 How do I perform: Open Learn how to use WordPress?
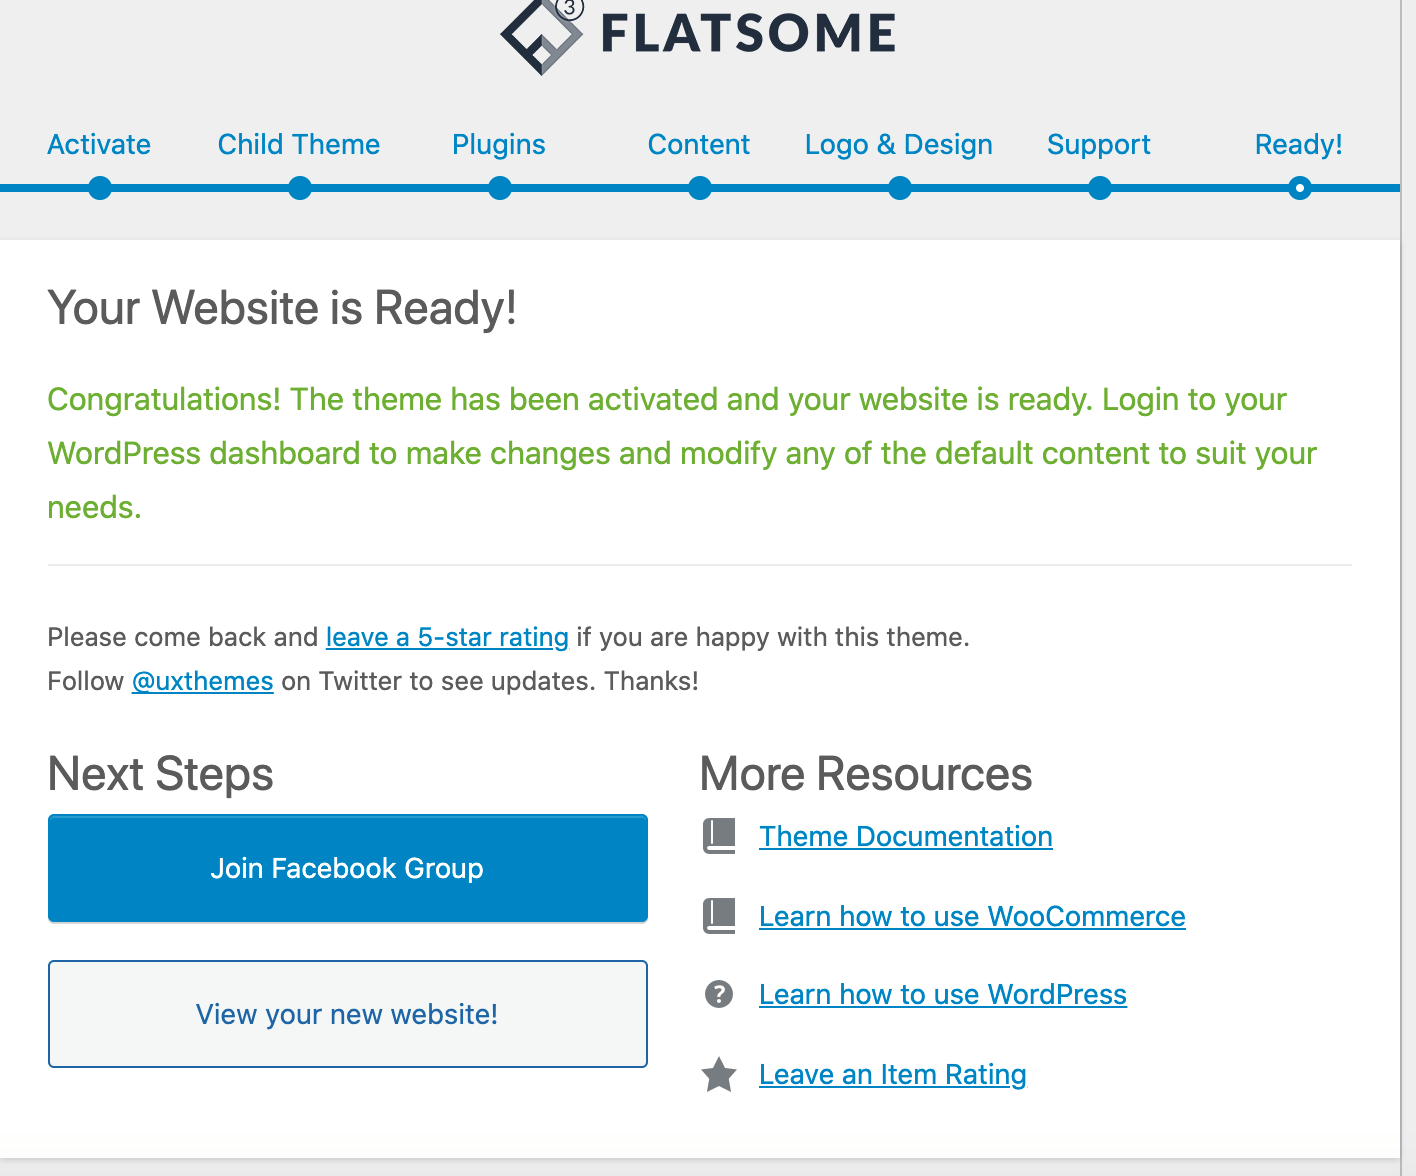click(942, 994)
